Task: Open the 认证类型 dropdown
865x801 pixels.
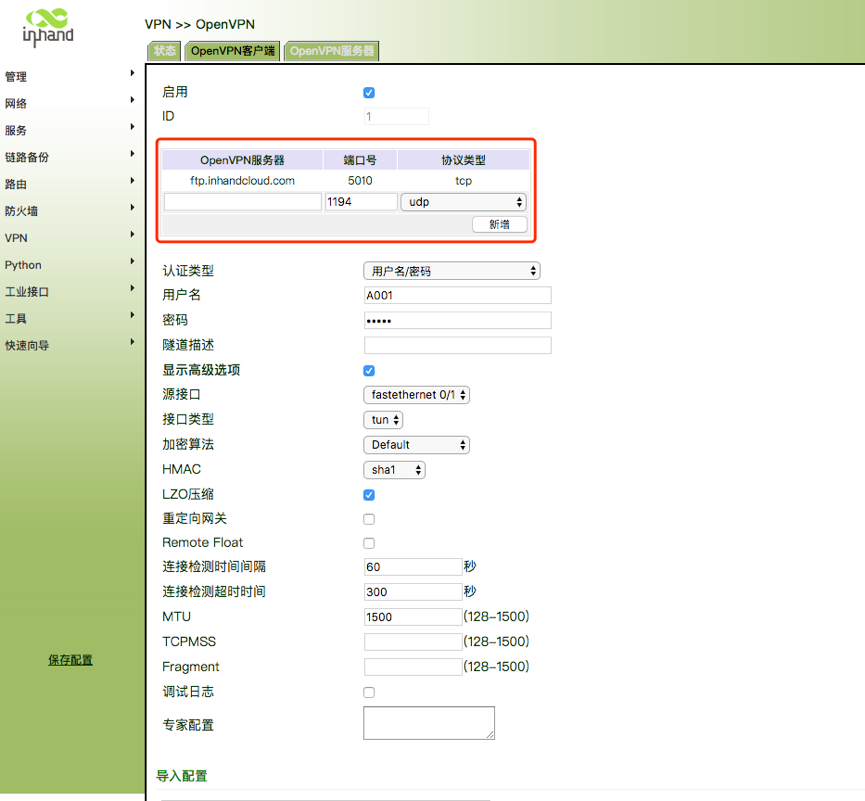Action: point(451,271)
